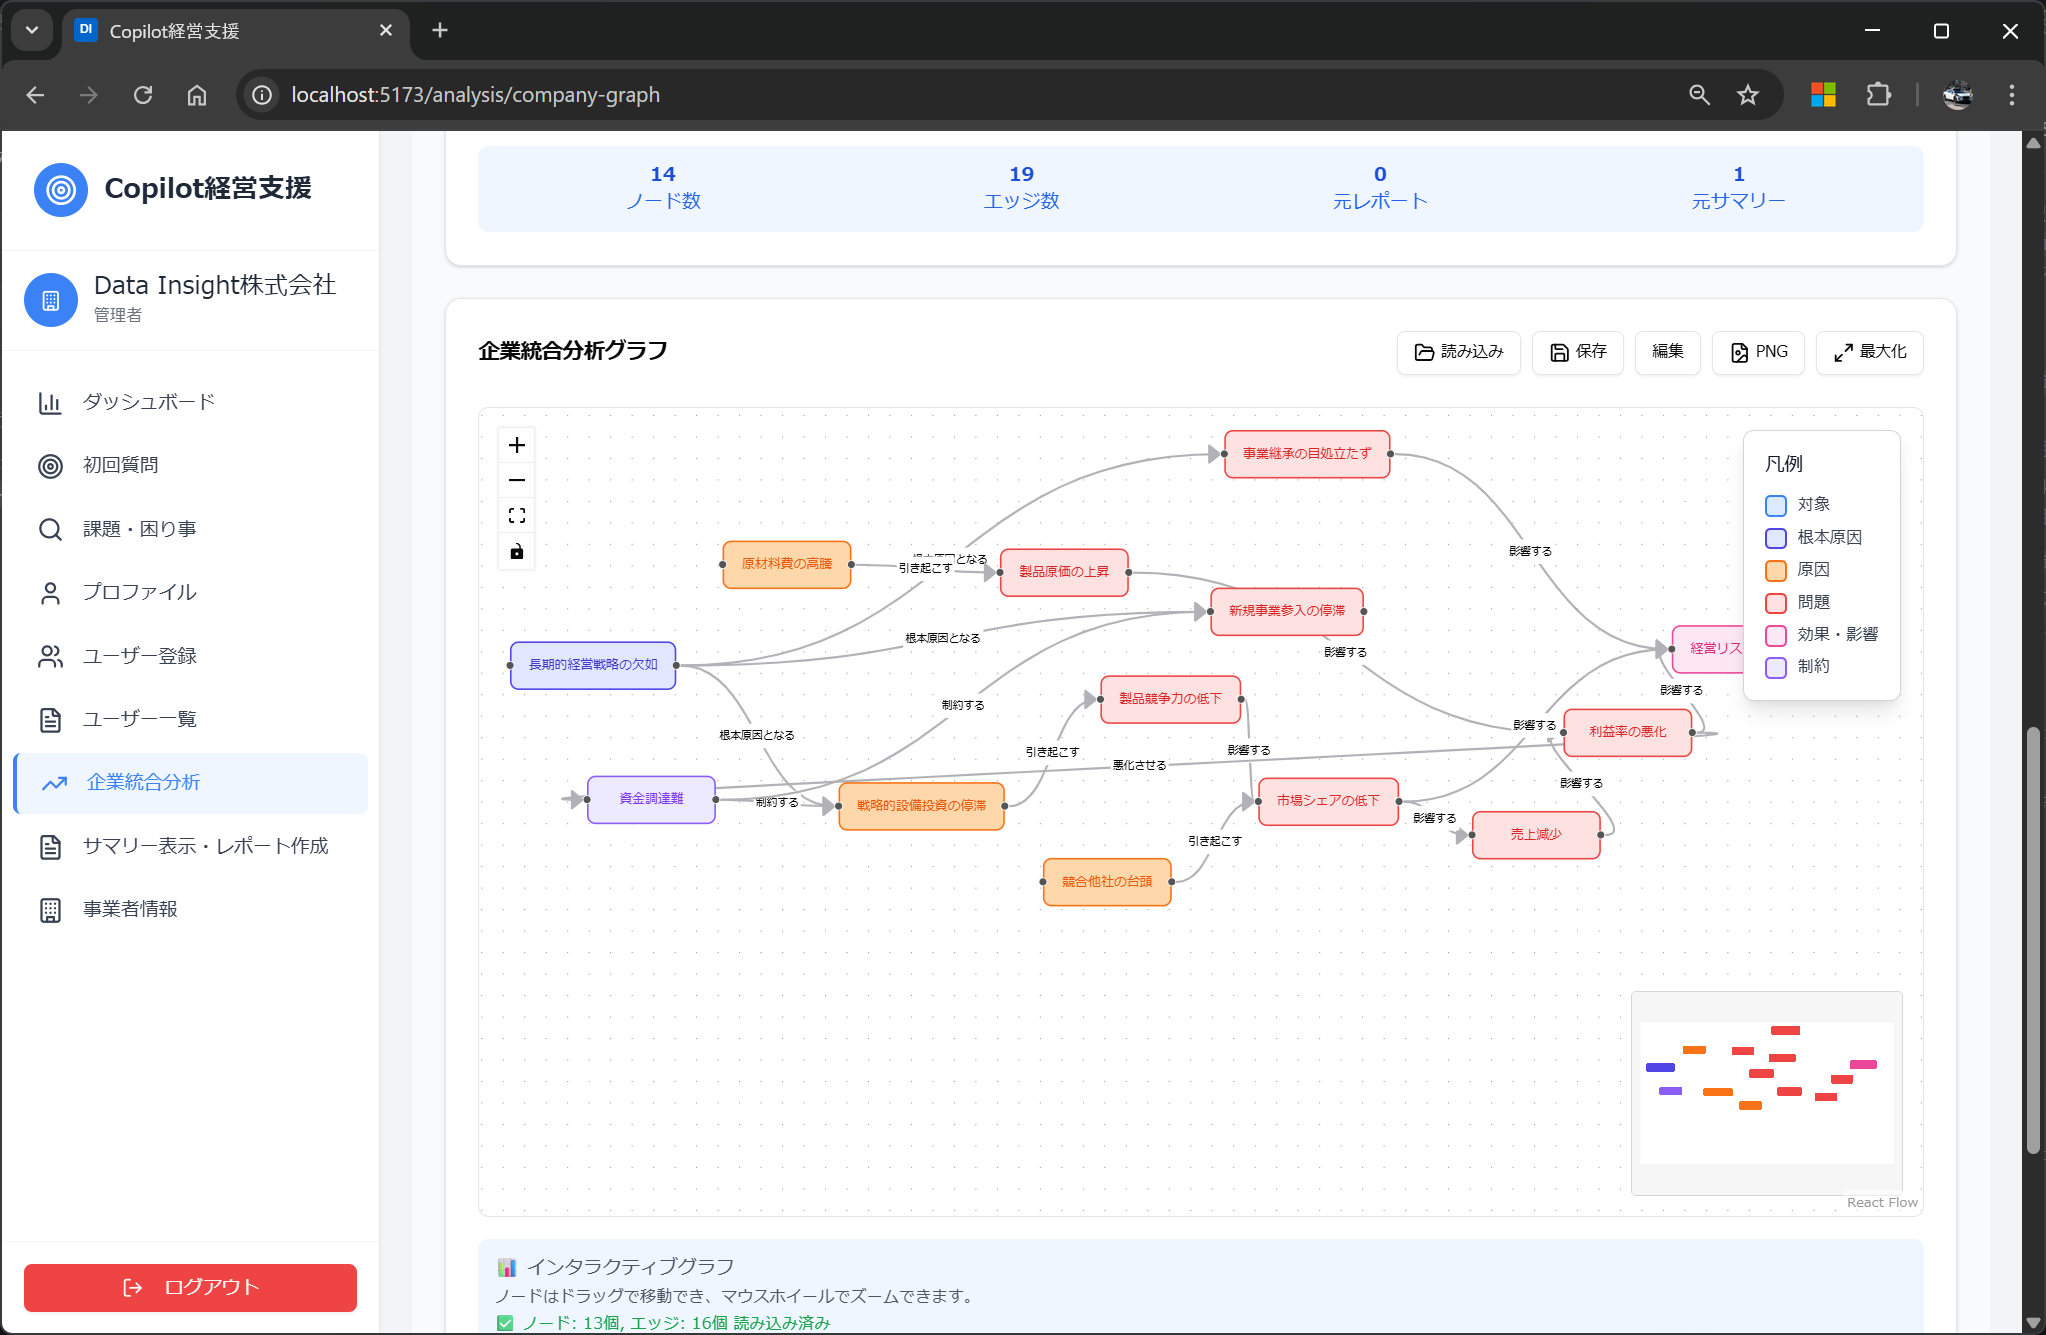Click the 保存 save button
The image size is (2046, 1335).
pyautogui.click(x=1578, y=352)
